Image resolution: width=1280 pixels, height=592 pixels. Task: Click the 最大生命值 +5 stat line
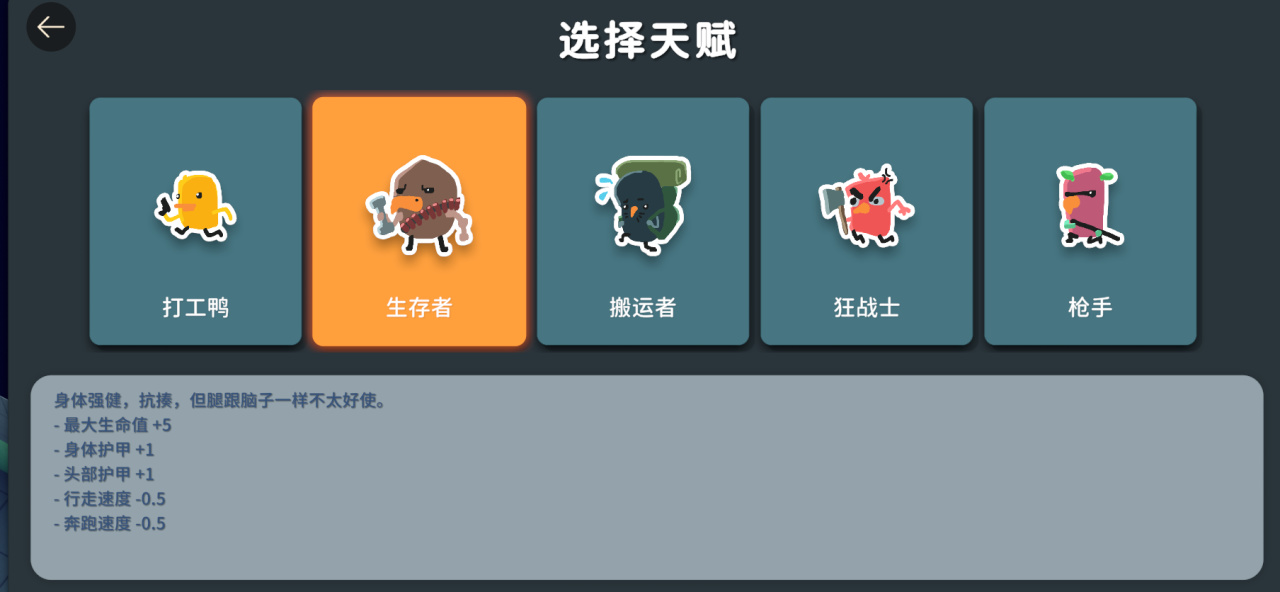coord(113,425)
